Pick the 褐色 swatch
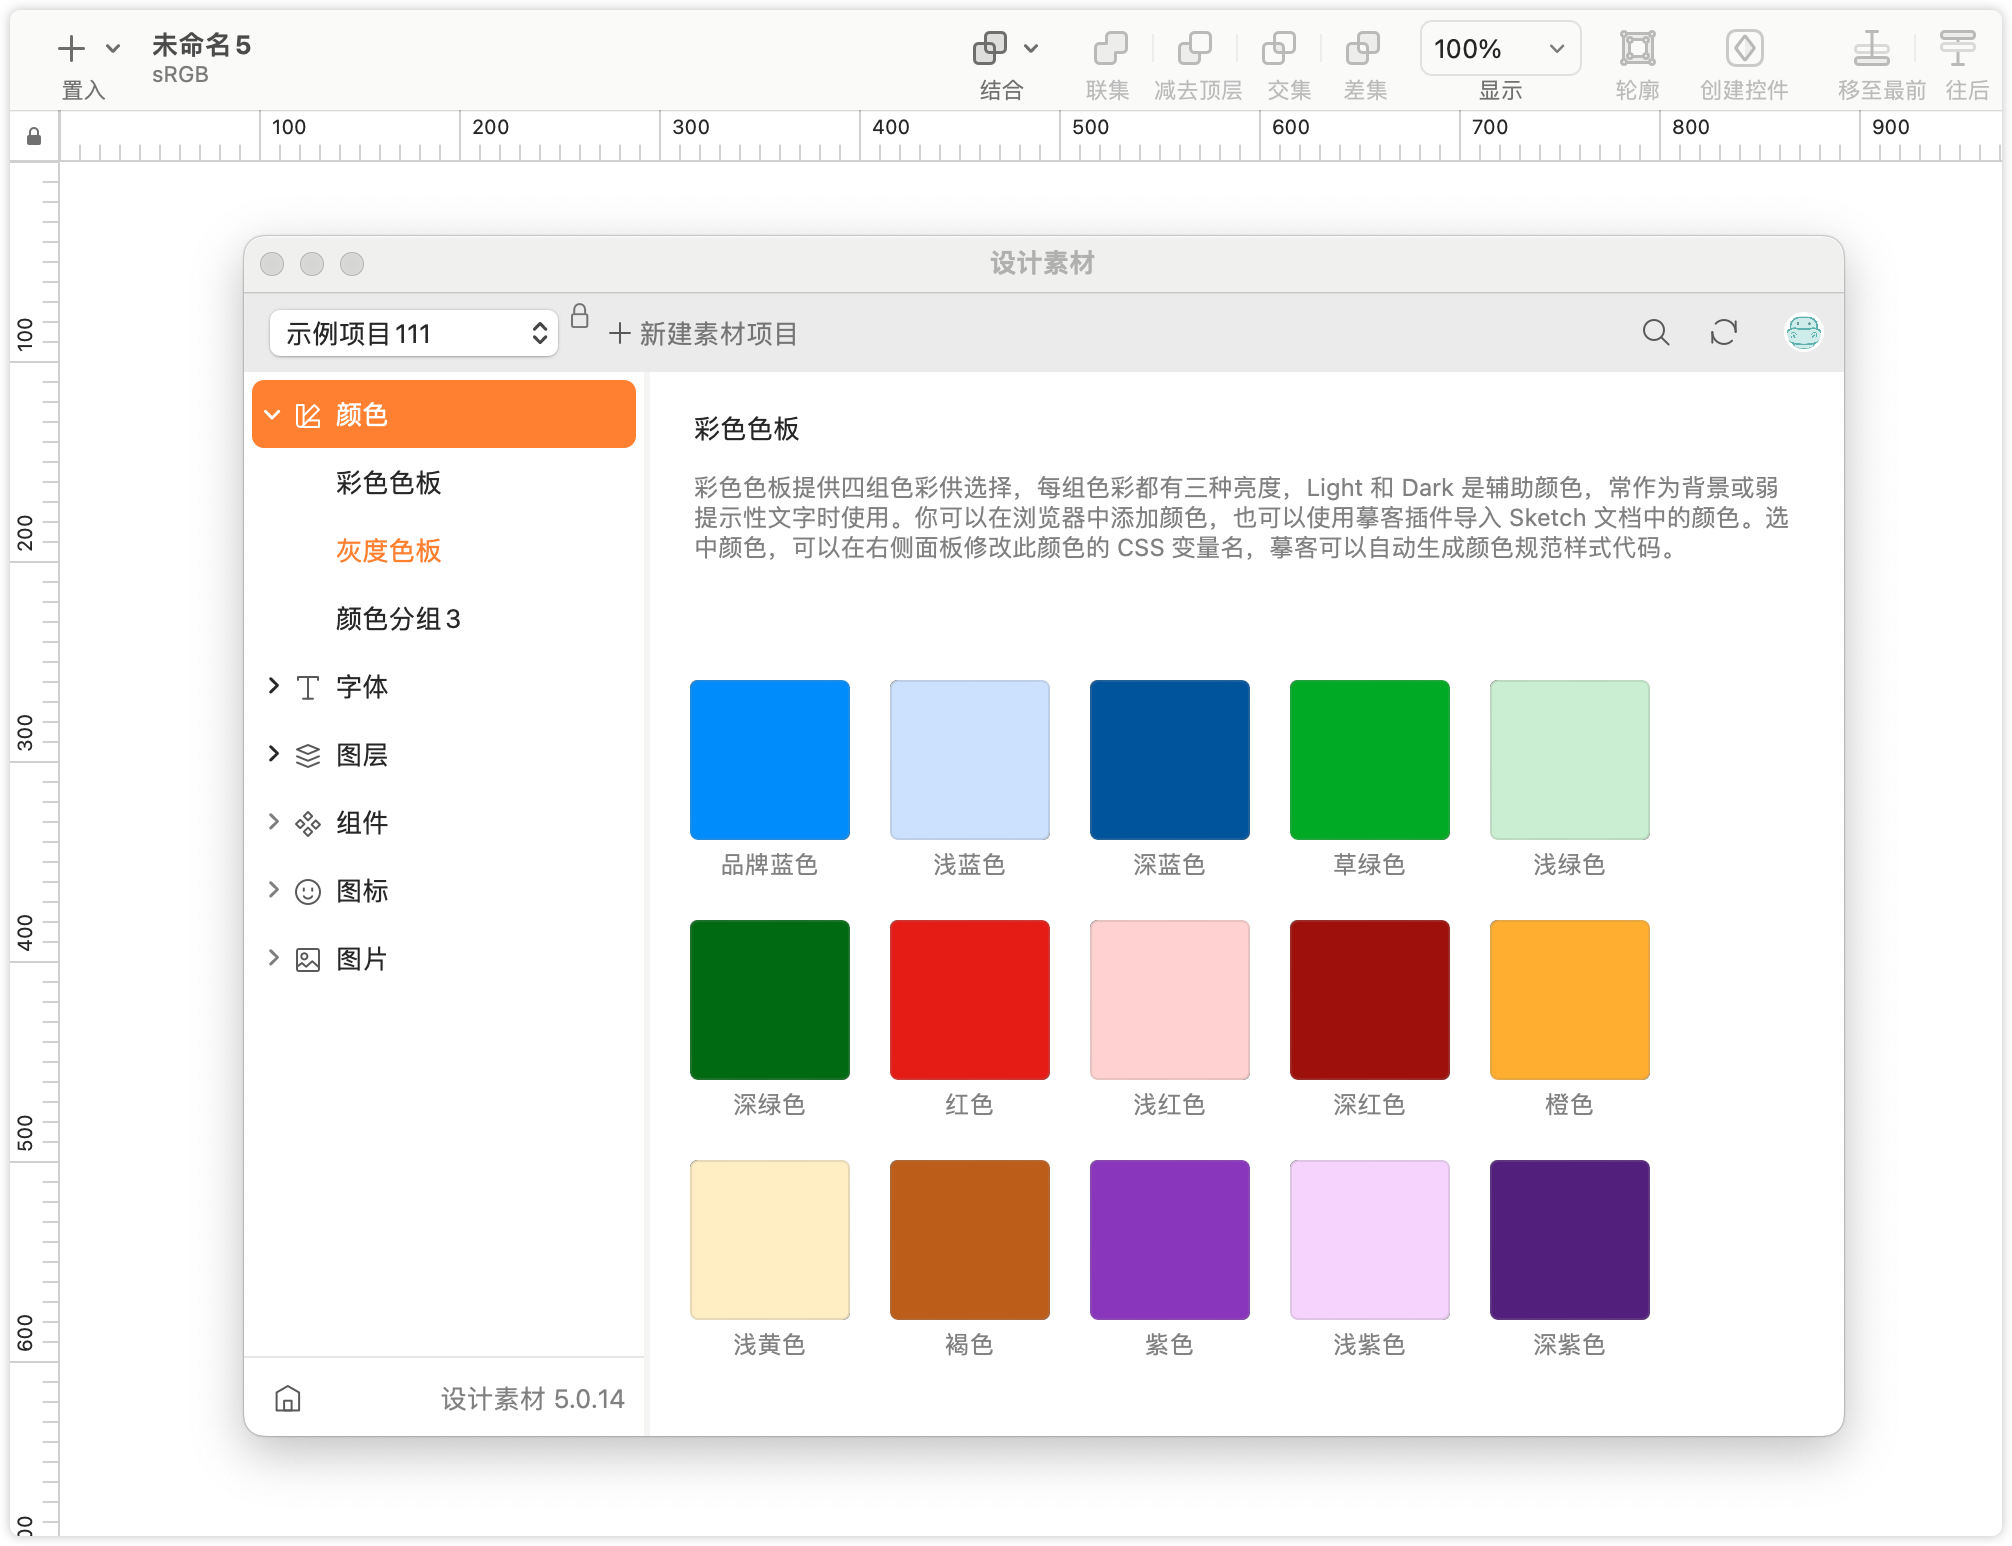This screenshot has height=1546, width=2012. pos(970,1240)
